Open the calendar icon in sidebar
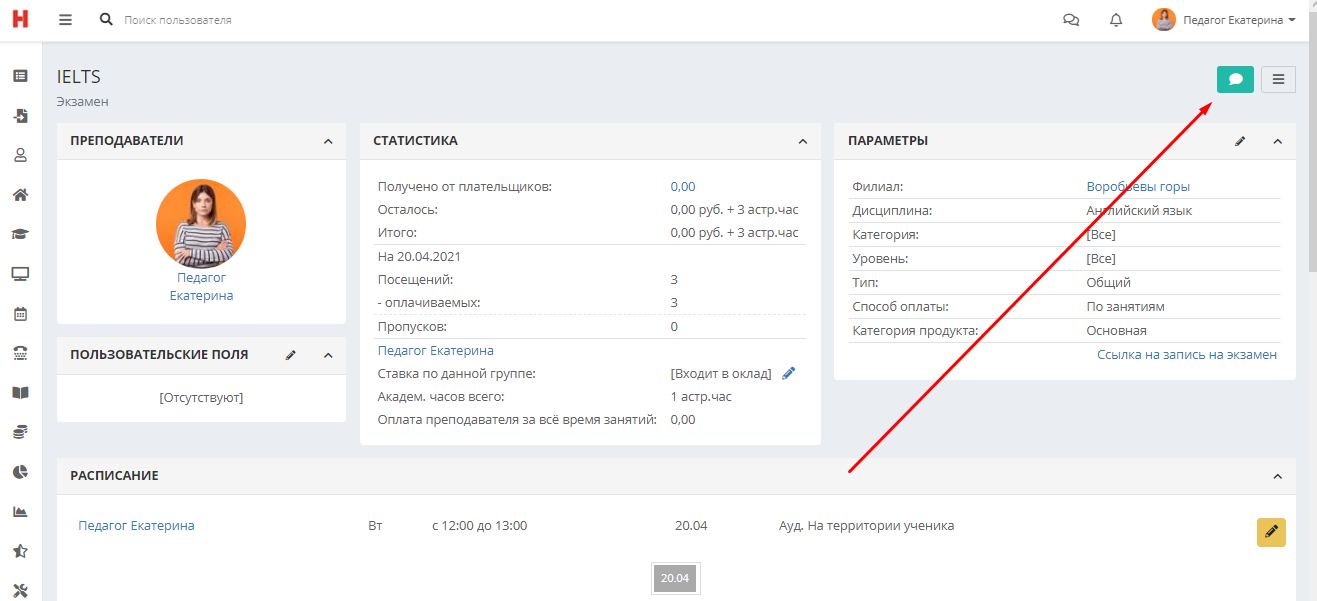 coord(20,313)
